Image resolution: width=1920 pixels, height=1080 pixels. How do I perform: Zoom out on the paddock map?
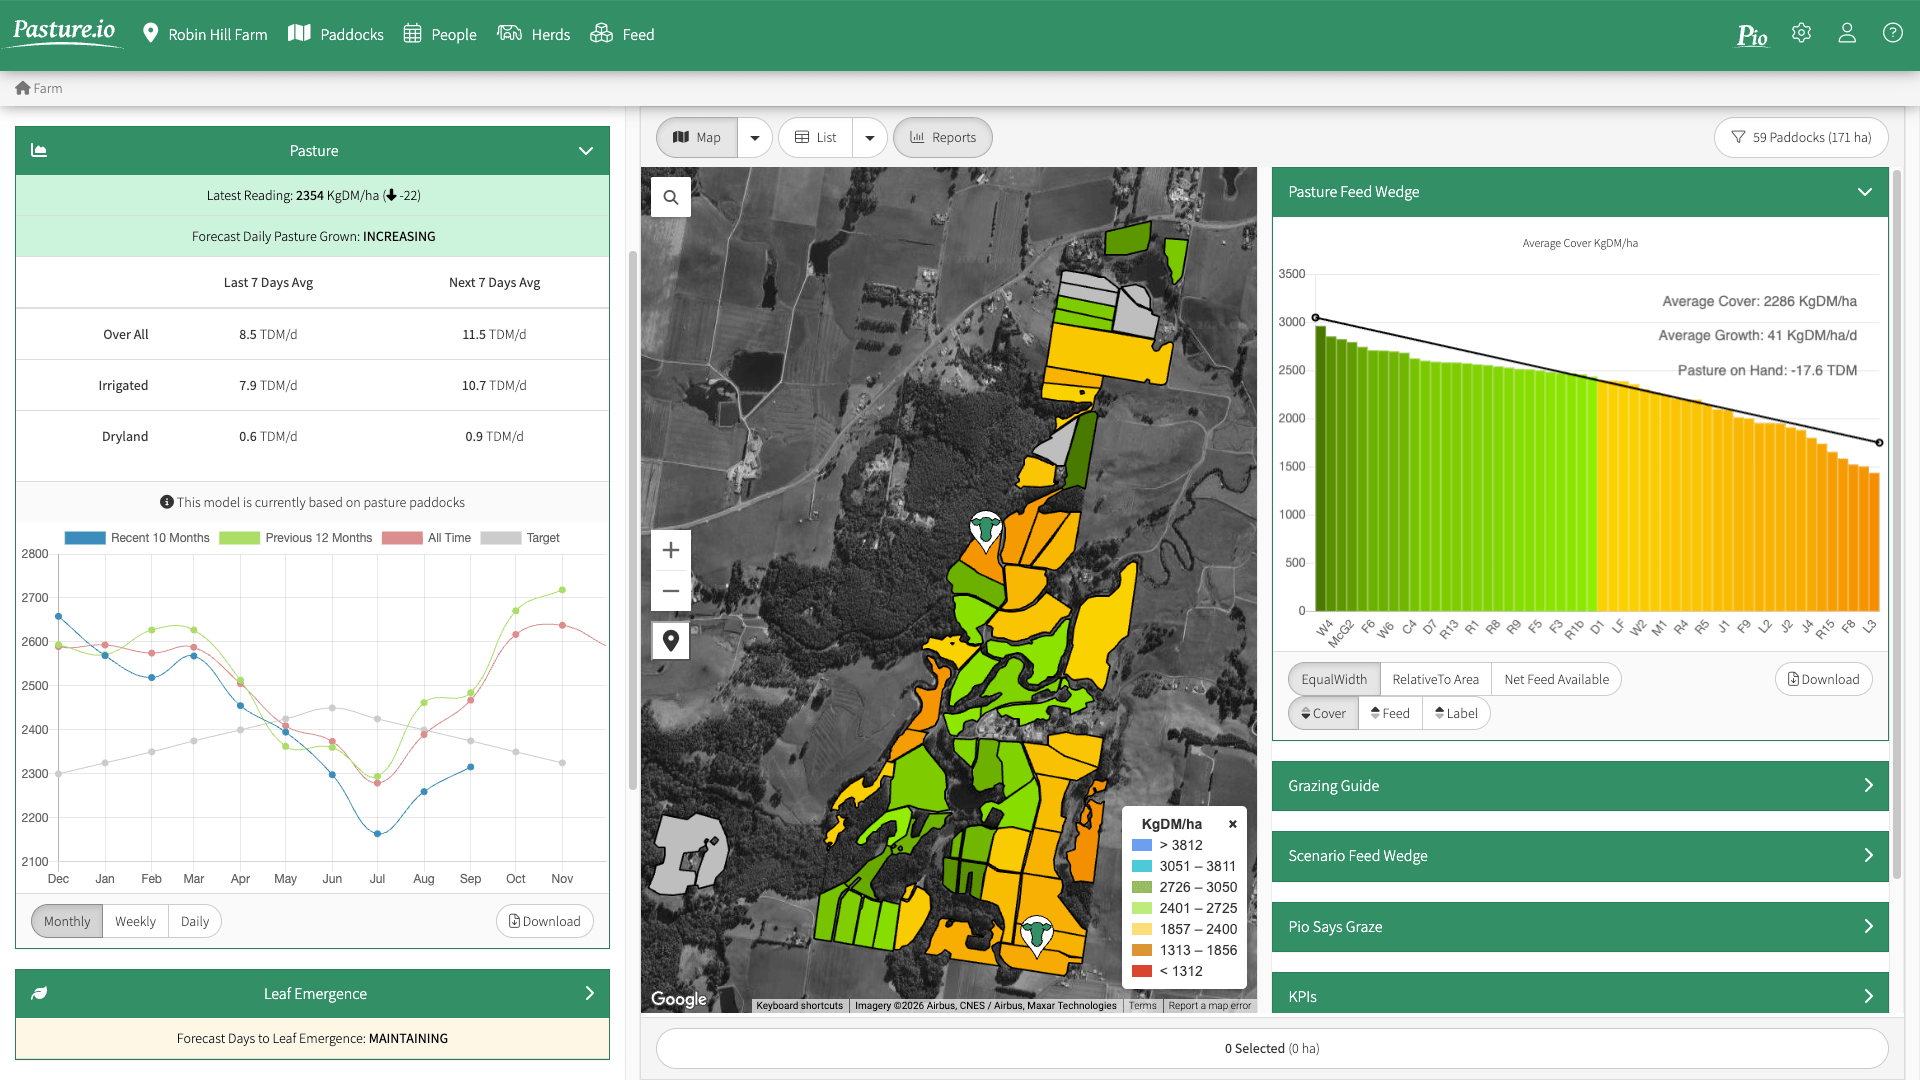coord(671,591)
